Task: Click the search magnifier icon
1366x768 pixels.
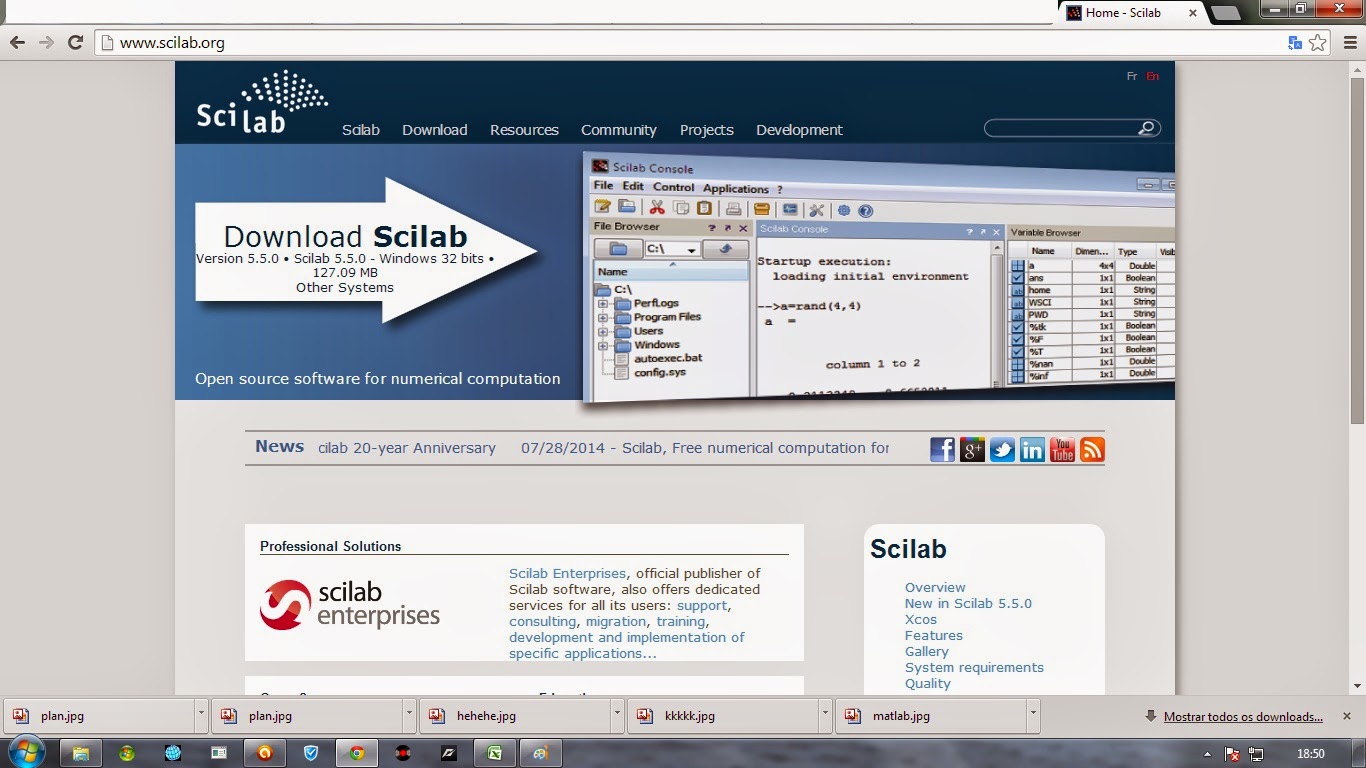Action: point(1148,128)
